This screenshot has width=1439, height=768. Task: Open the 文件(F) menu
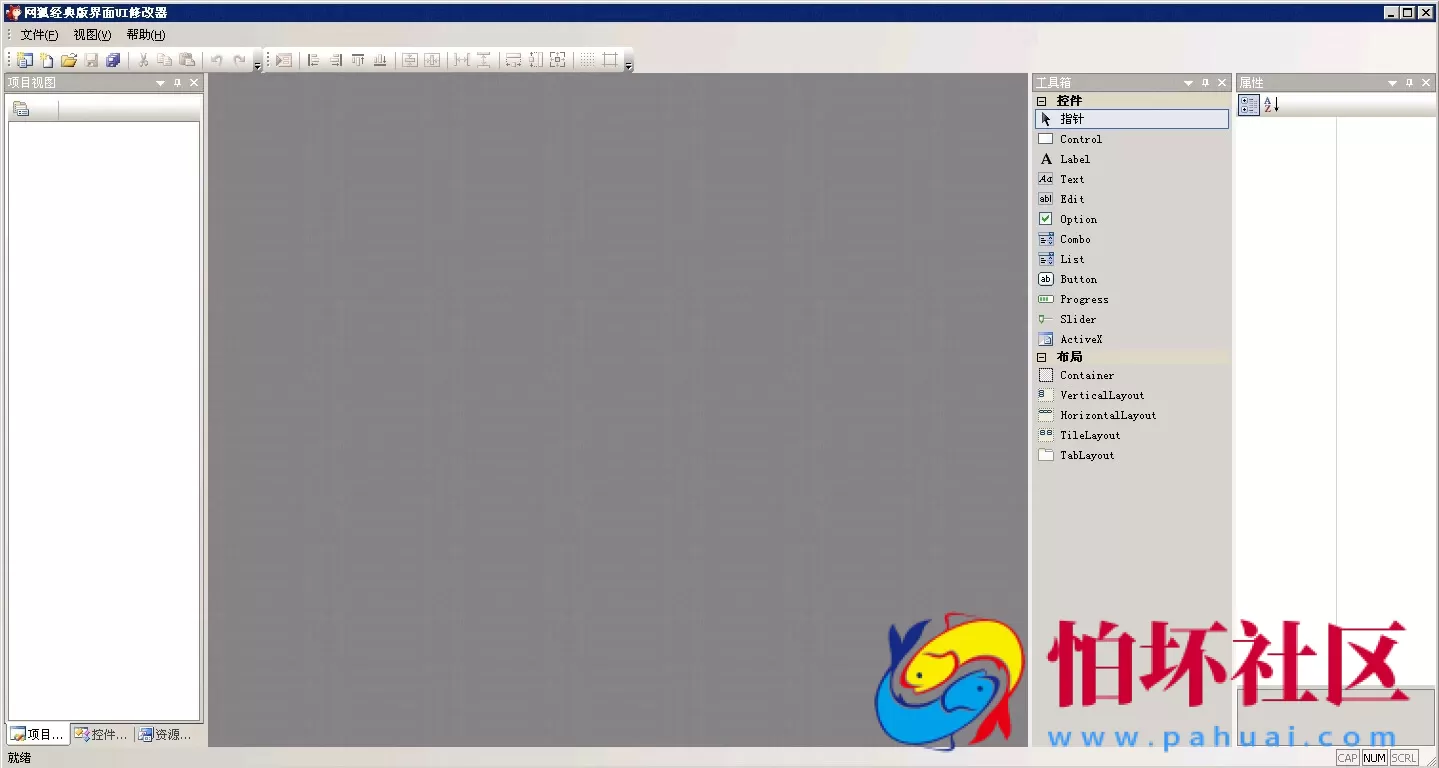[x=39, y=35]
